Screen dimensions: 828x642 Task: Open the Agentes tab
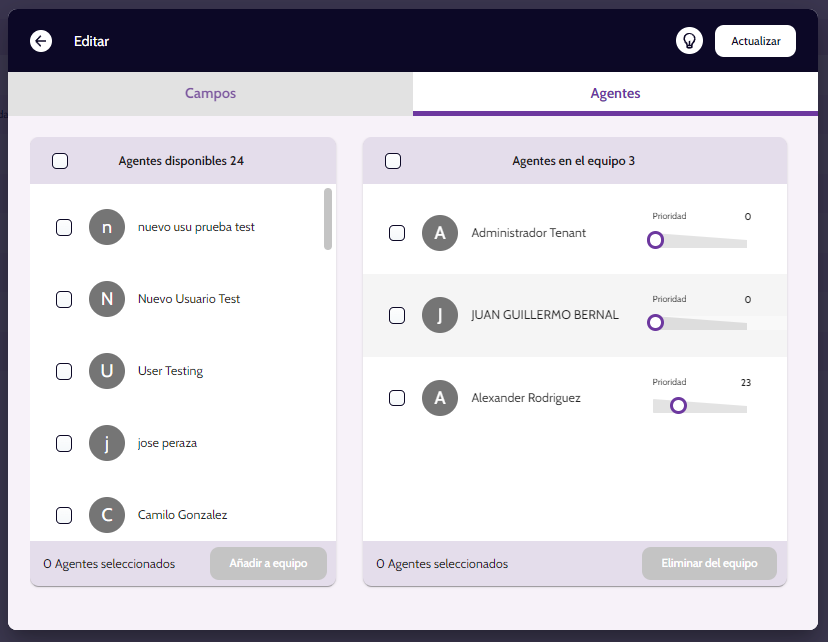tap(615, 93)
